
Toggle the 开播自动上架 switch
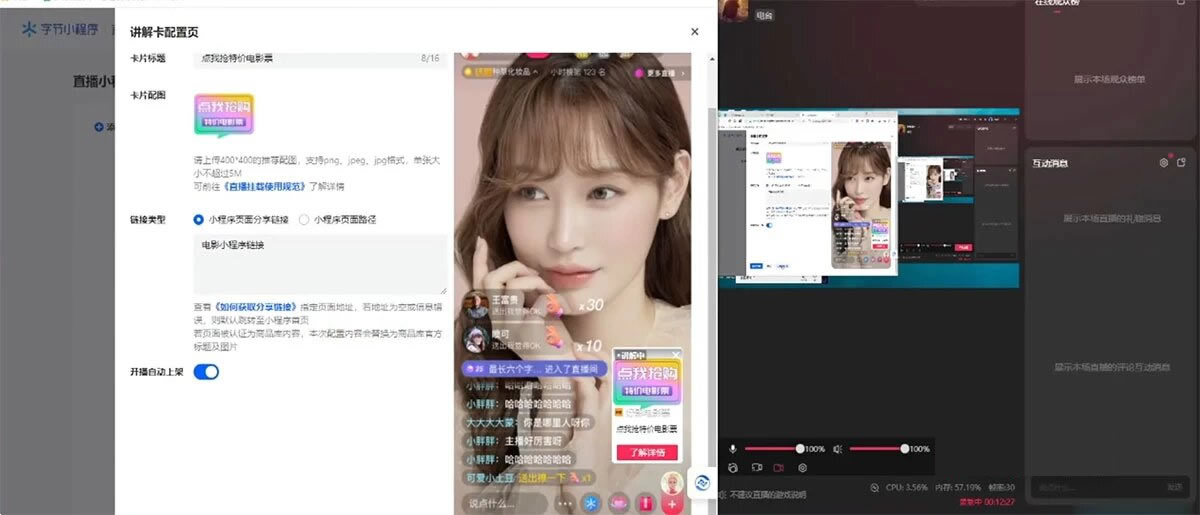point(206,372)
